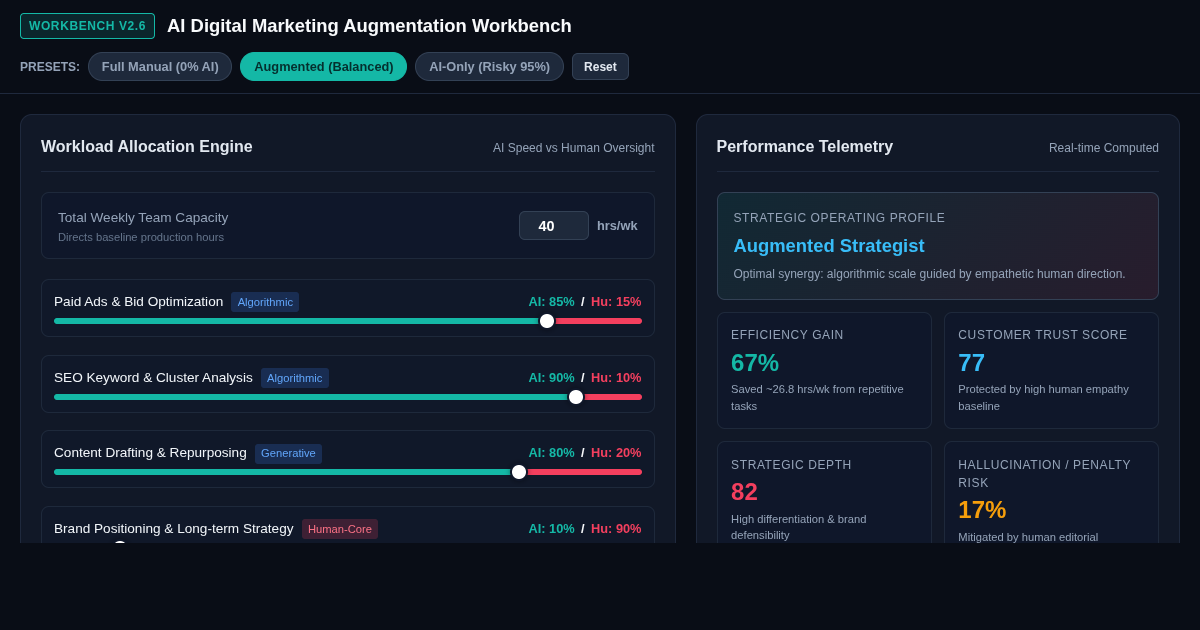1200x630 pixels.
Task: Select the AI-Only (Risky 95%) preset
Action: pos(489,67)
